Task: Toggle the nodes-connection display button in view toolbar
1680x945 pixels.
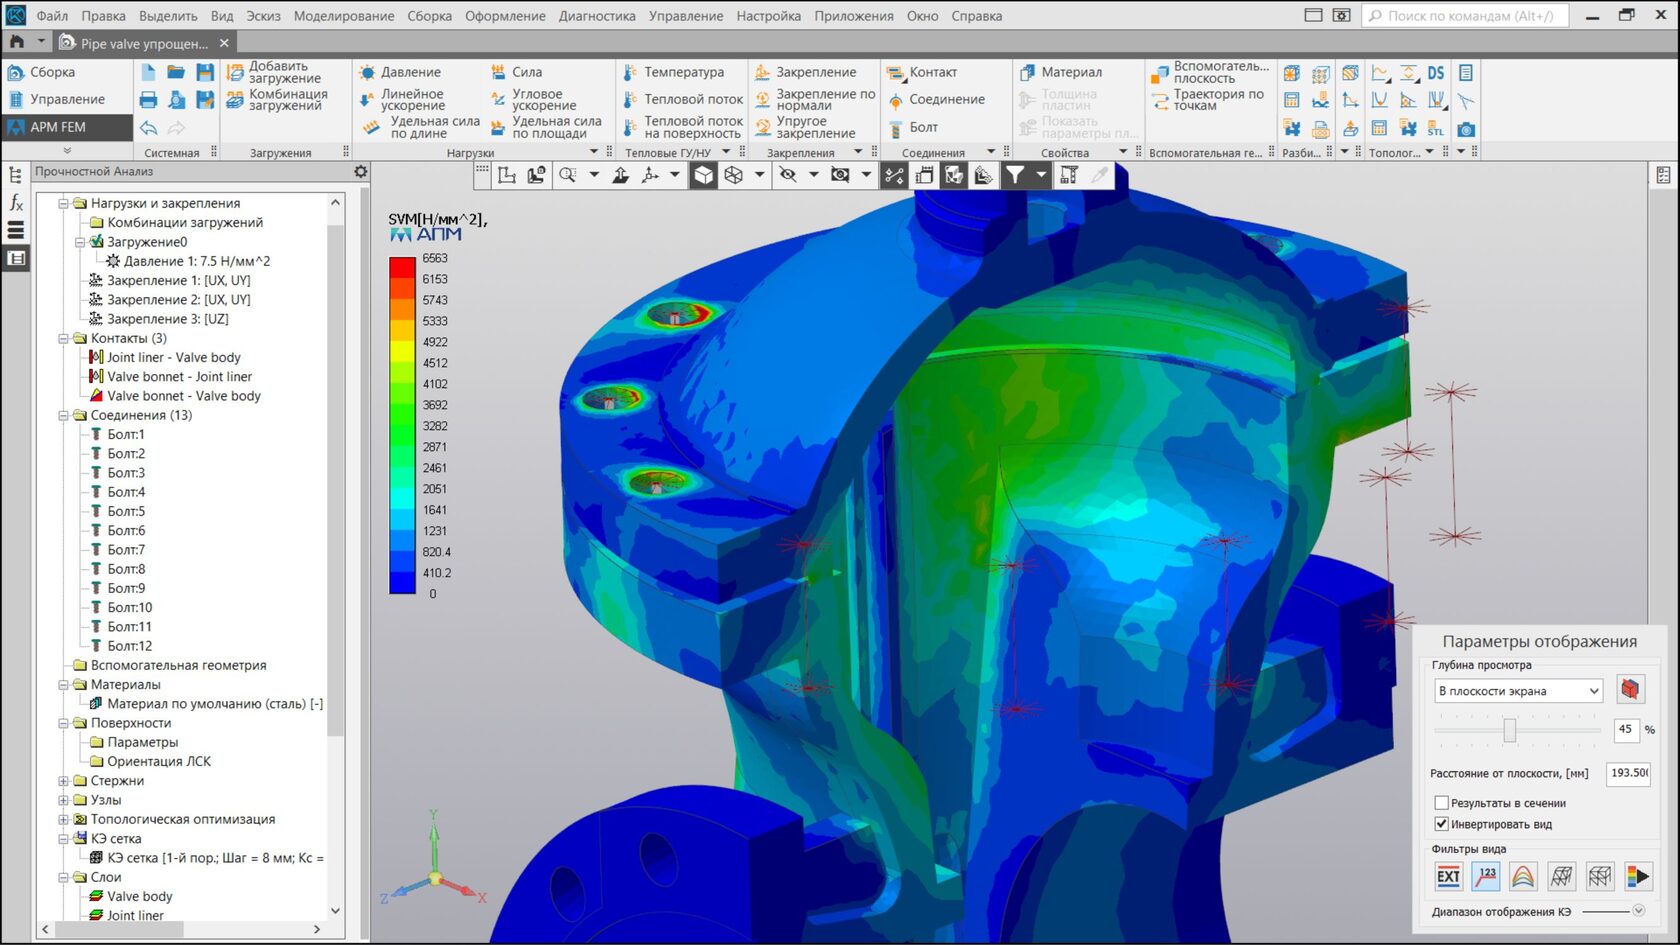Action: click(x=894, y=175)
